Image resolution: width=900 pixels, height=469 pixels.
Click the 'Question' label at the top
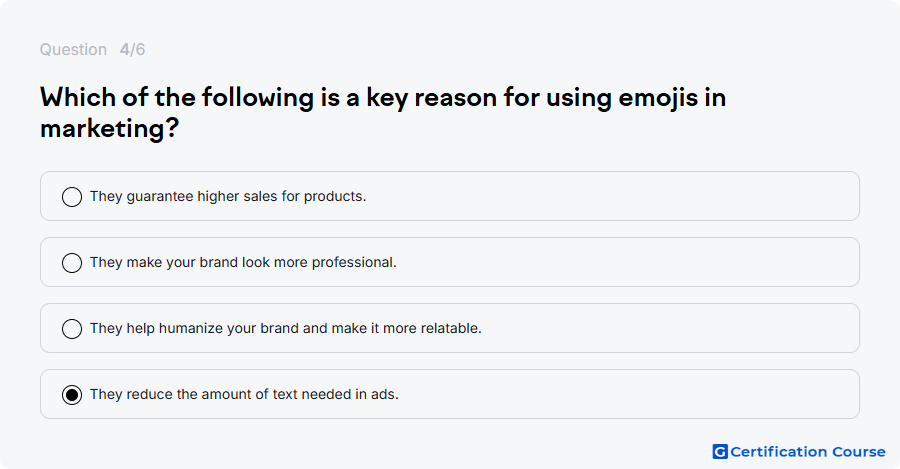pyautogui.click(x=73, y=49)
